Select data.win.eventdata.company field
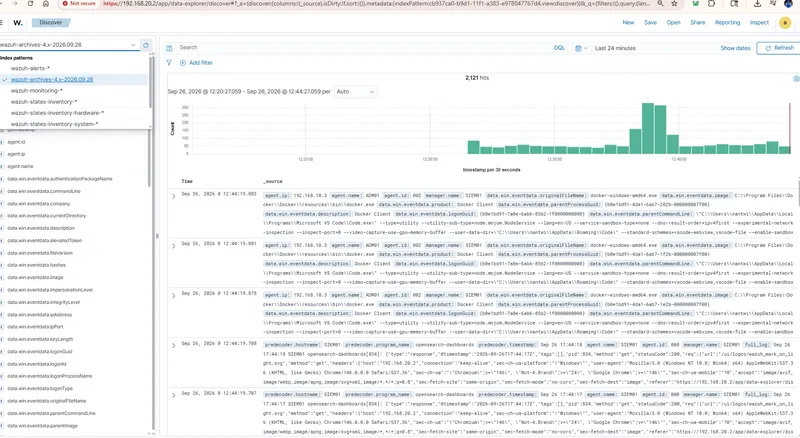 tap(39, 204)
